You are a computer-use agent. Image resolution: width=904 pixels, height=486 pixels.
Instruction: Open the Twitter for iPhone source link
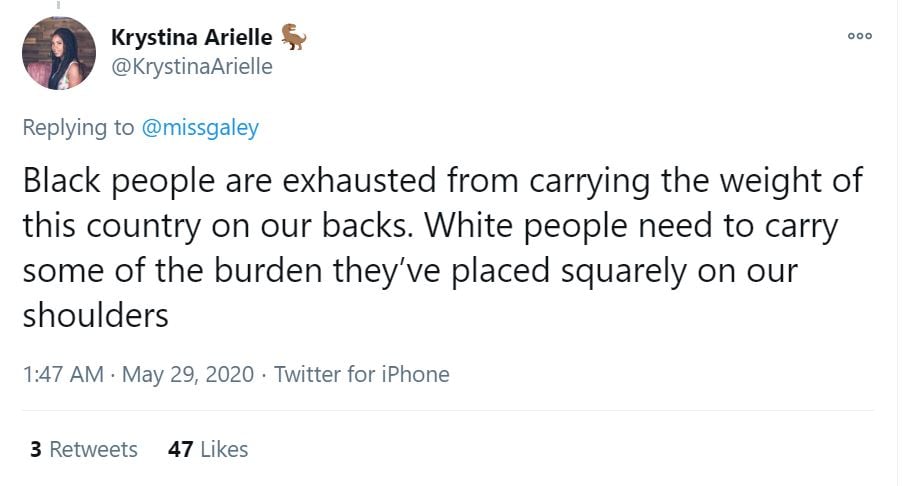(x=361, y=374)
